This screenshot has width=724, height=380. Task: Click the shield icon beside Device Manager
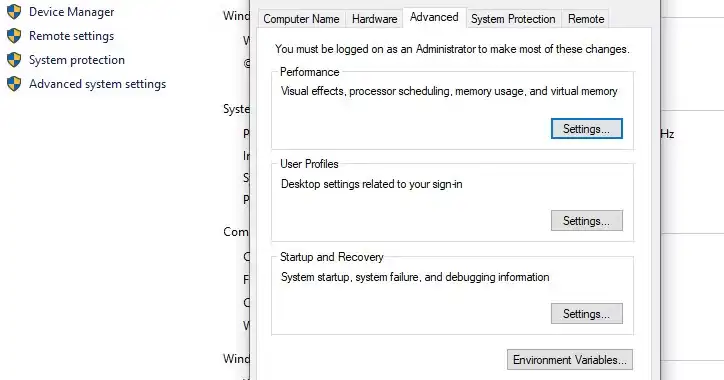coord(14,12)
